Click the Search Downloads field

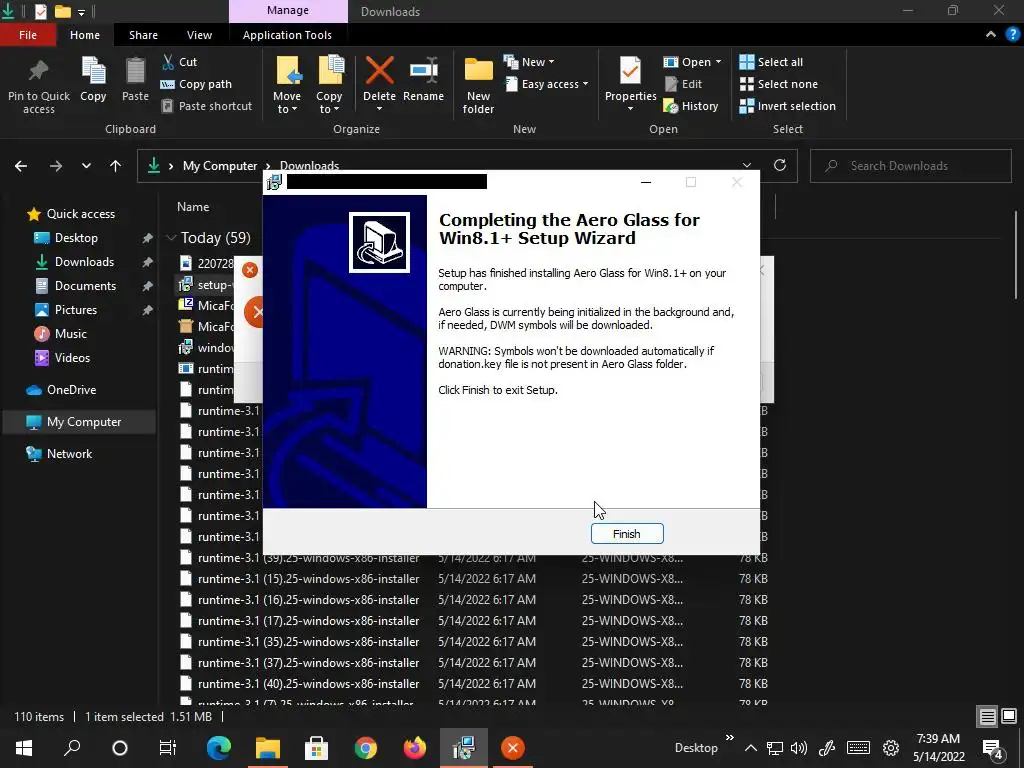point(911,166)
